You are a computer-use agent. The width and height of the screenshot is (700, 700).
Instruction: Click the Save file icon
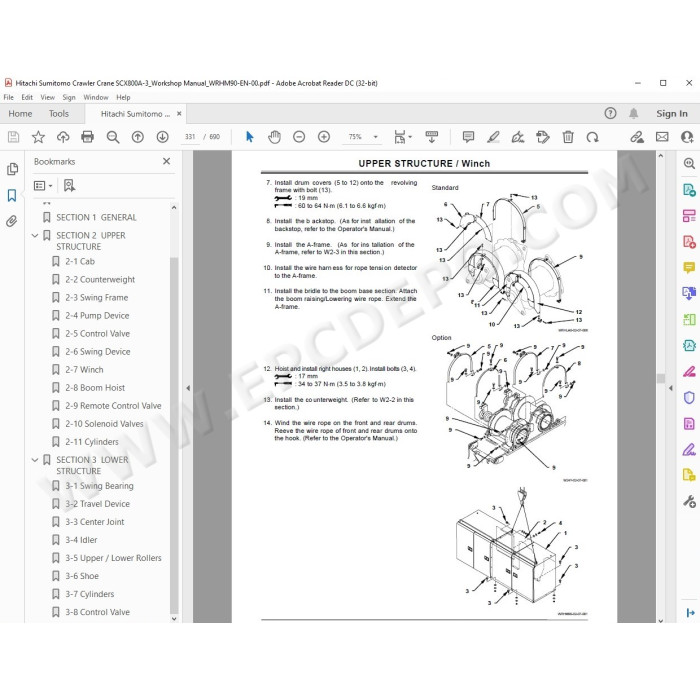13,137
